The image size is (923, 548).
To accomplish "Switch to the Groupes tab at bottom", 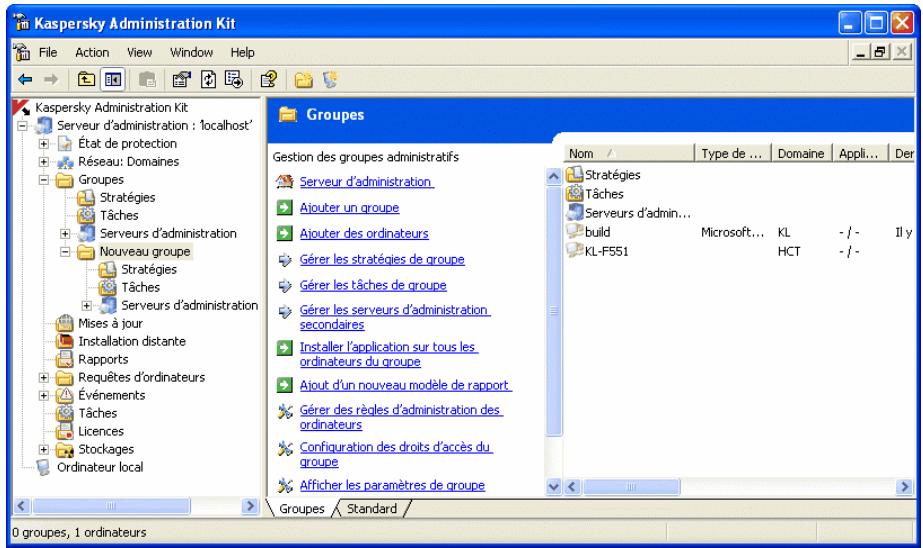I will (x=301, y=509).
